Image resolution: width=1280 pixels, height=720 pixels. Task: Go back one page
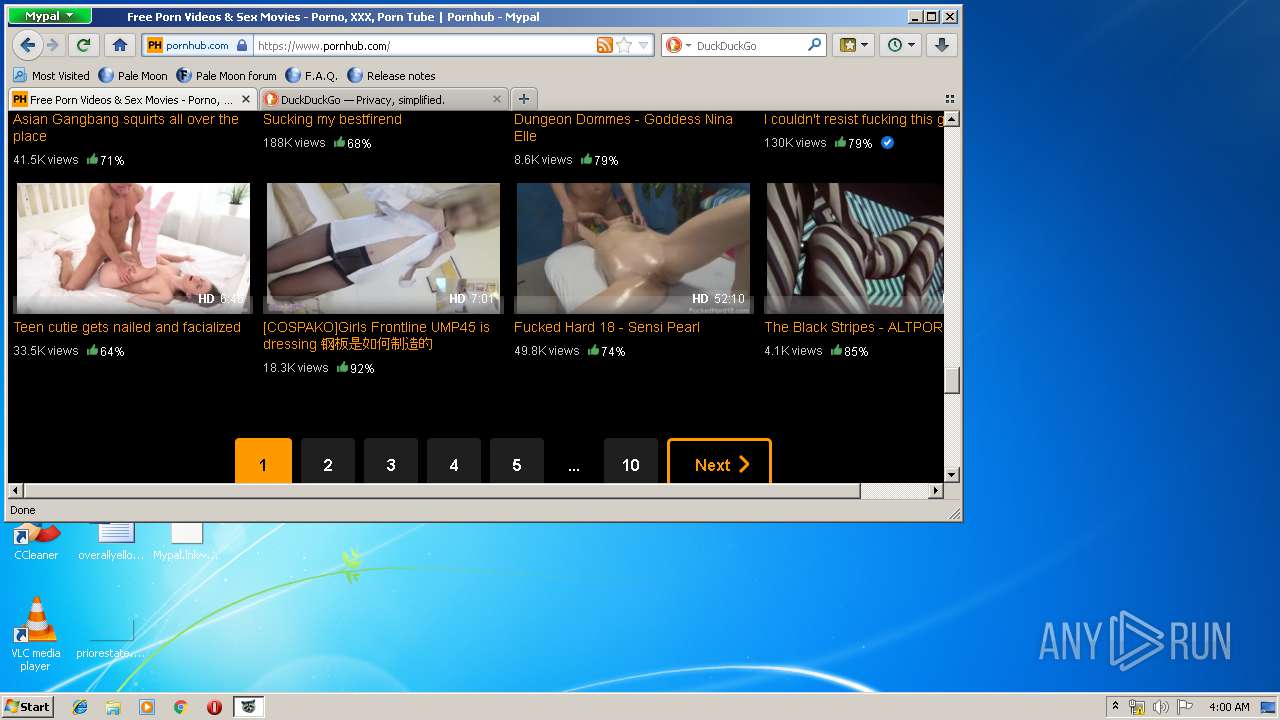tap(28, 45)
